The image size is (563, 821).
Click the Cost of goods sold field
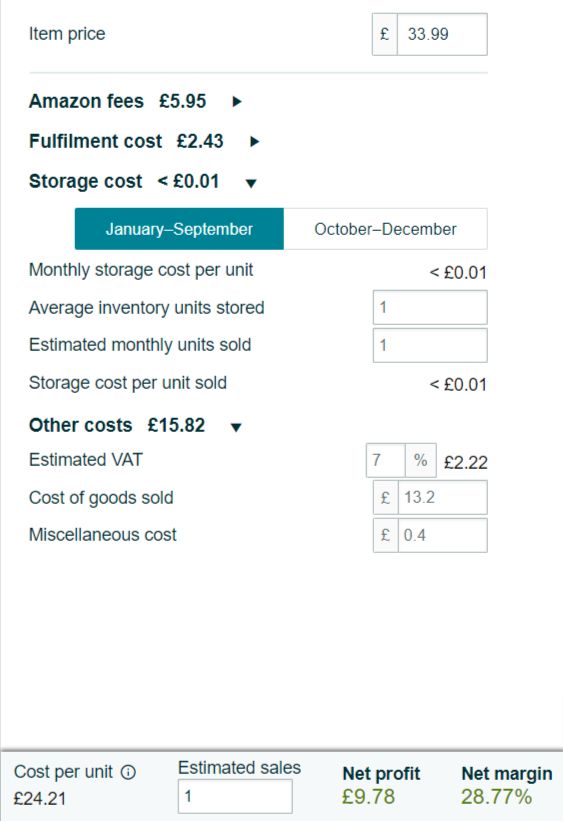point(443,497)
